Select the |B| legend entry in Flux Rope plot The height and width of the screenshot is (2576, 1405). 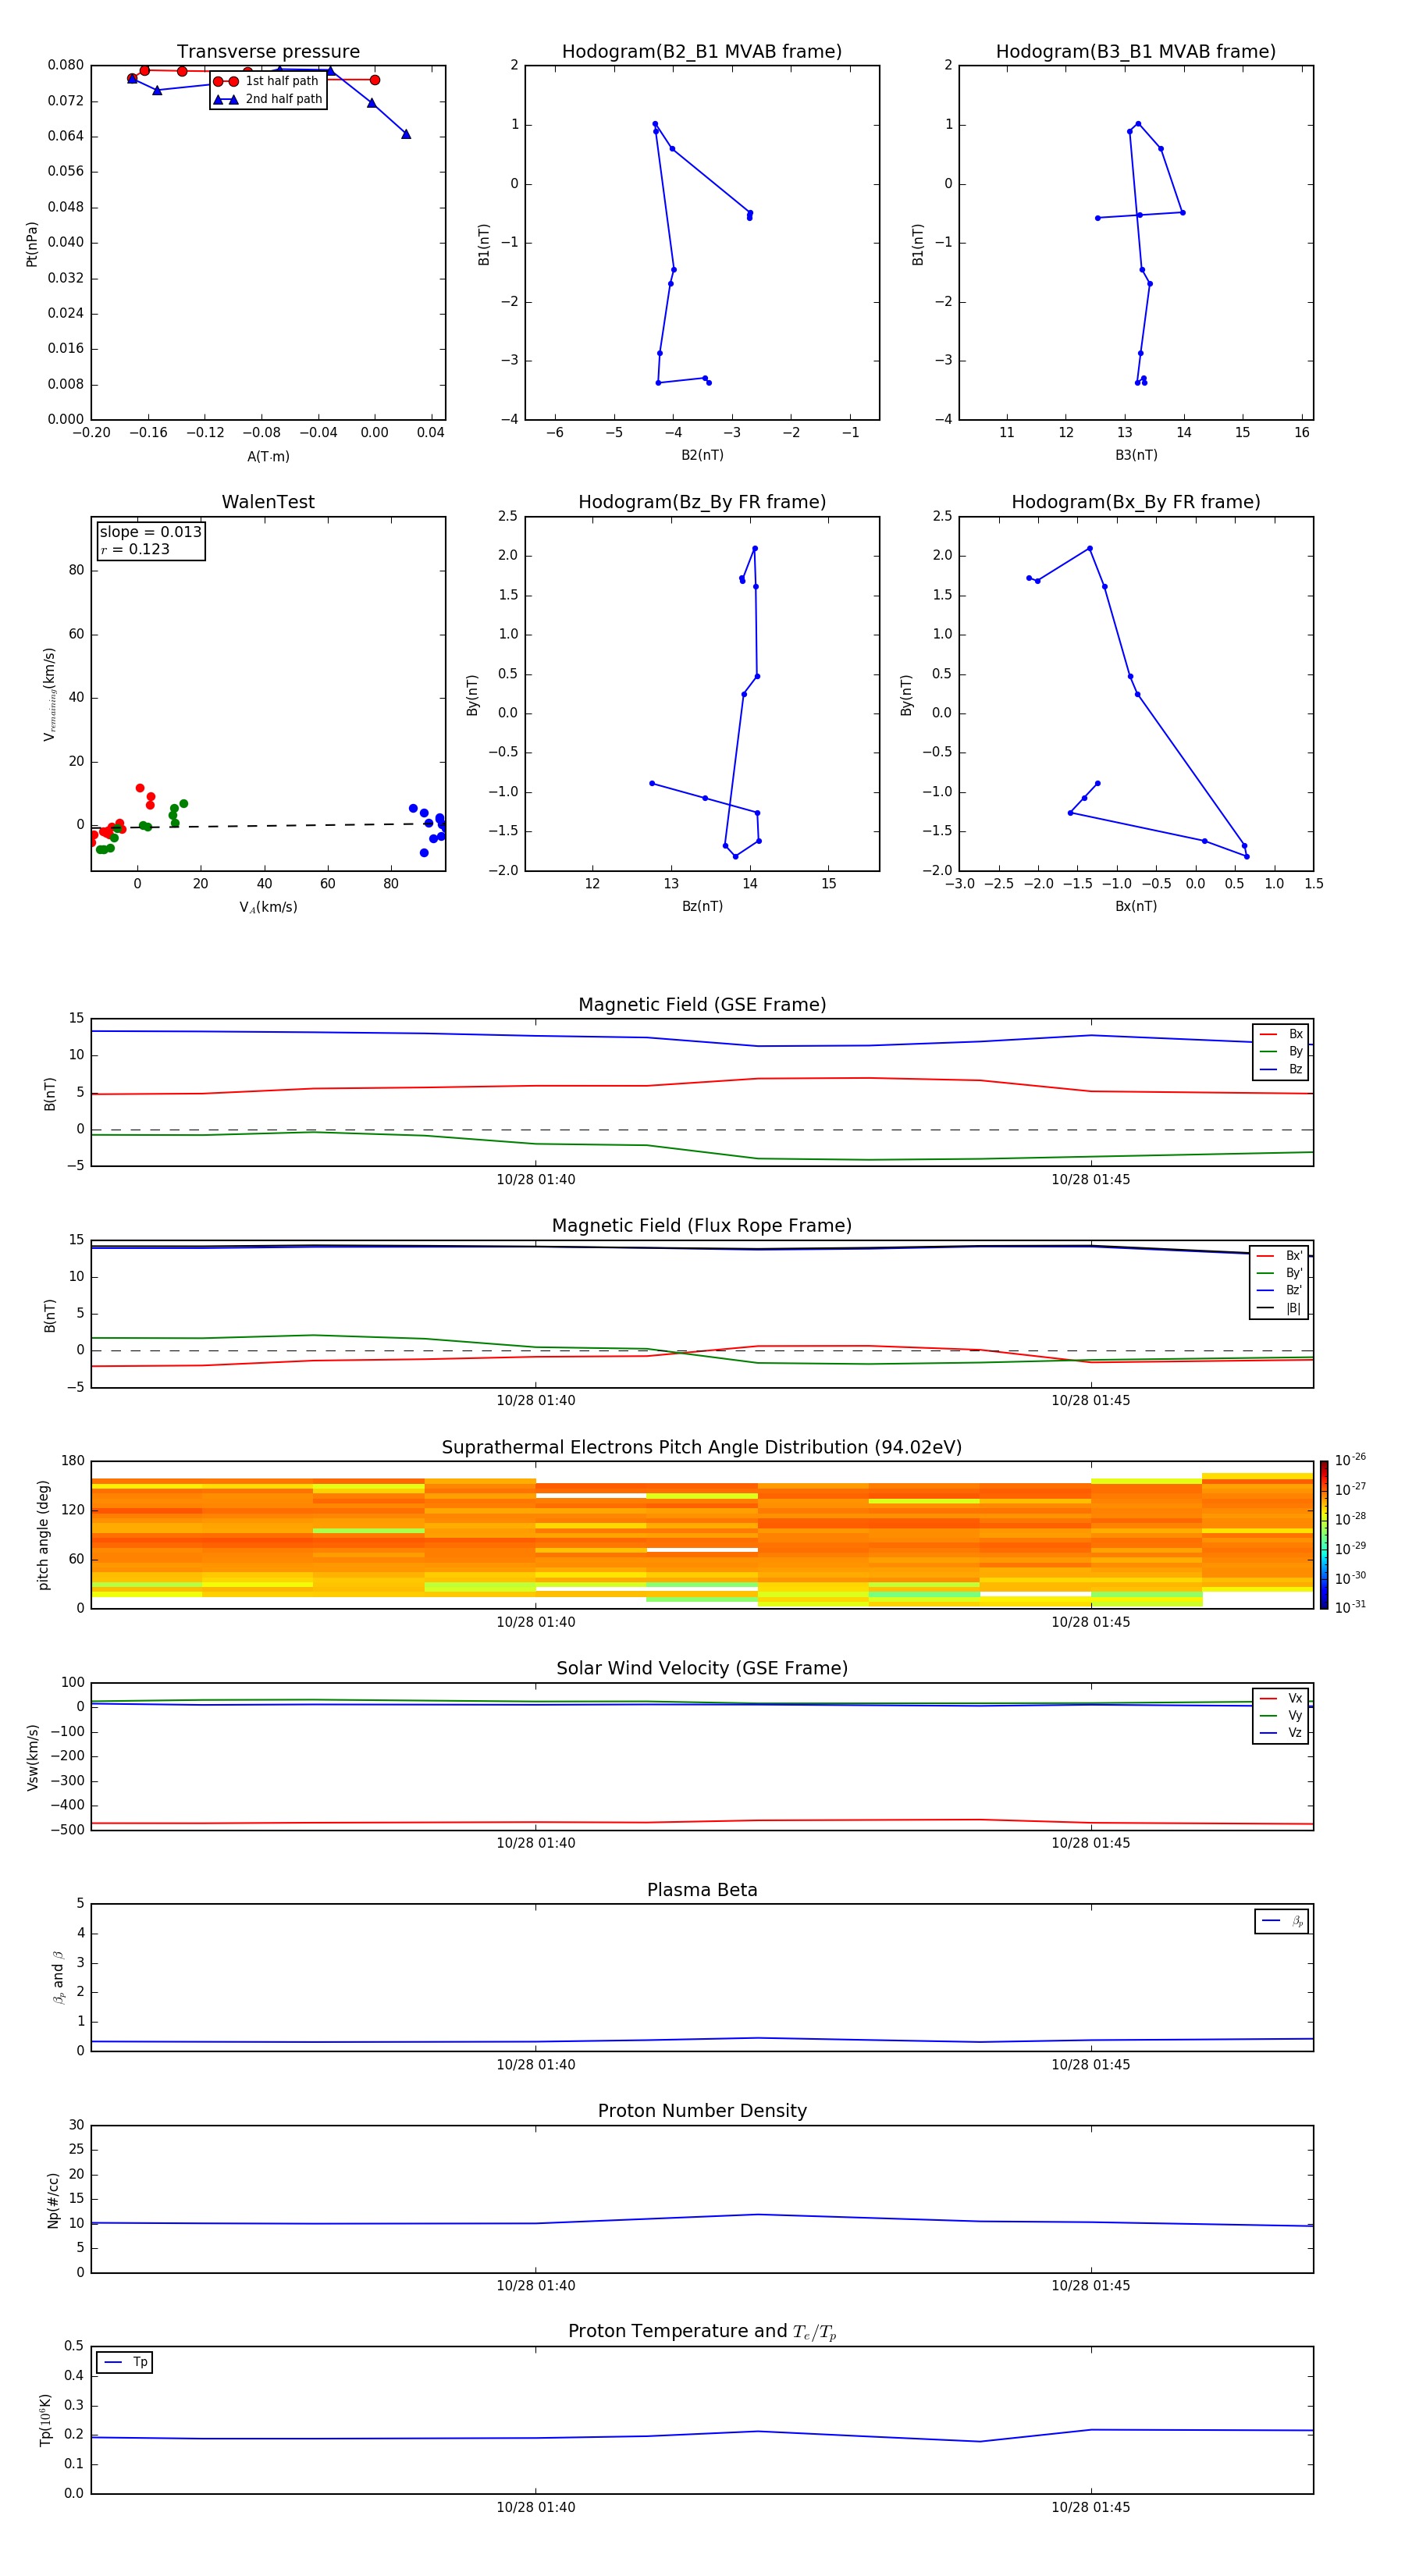point(1279,1308)
